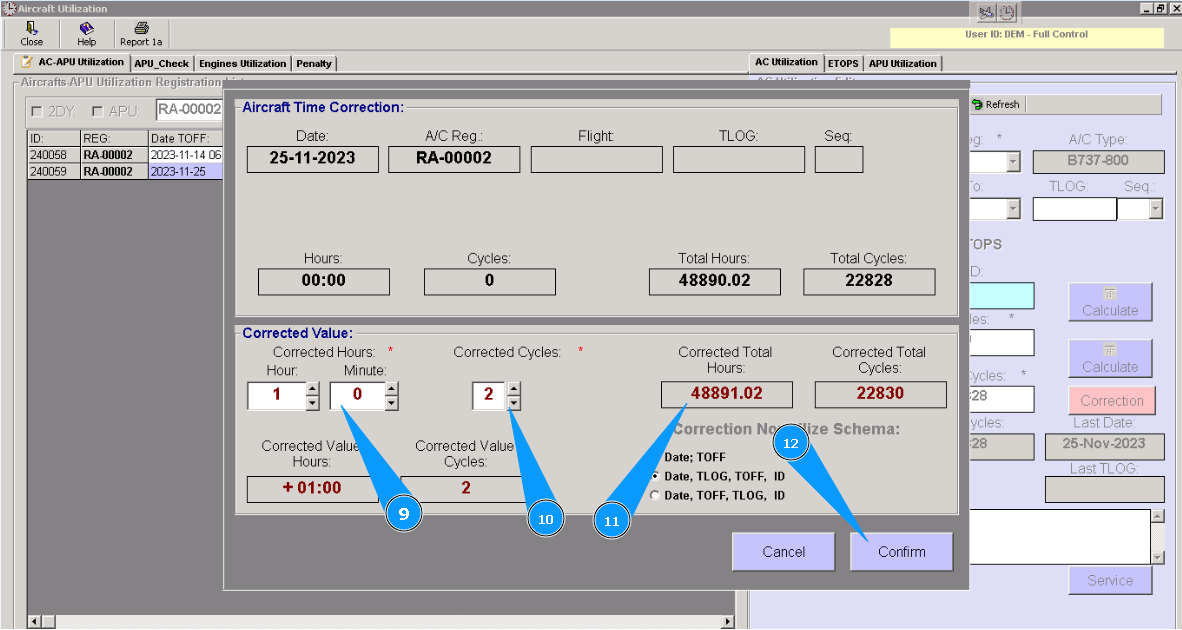Increase Corrected Cycles value
Screen dimensions: 1182x630
click(513, 390)
